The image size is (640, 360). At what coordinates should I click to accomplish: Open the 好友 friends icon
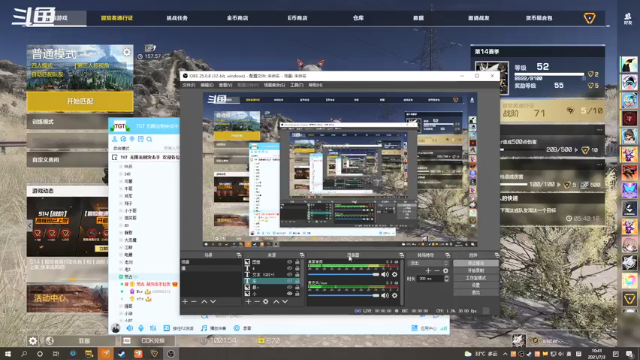(628, 18)
